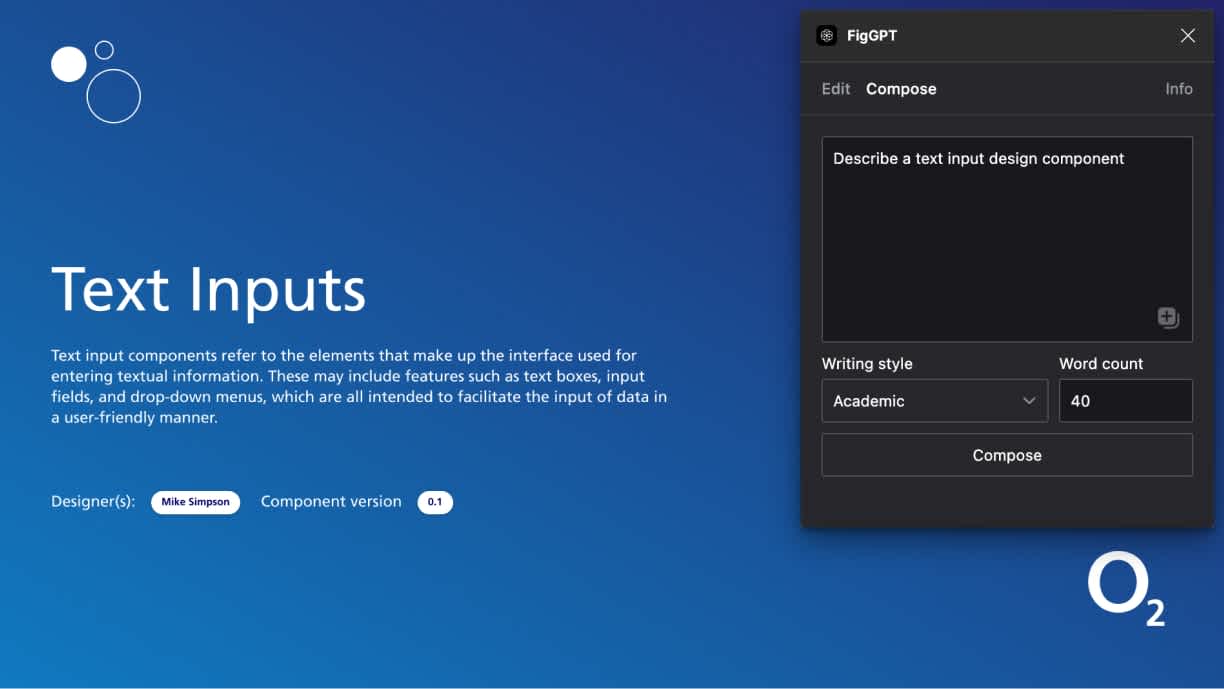Click the 0.1 version badge
Viewport: 1224px width, 689px height.
(x=435, y=502)
